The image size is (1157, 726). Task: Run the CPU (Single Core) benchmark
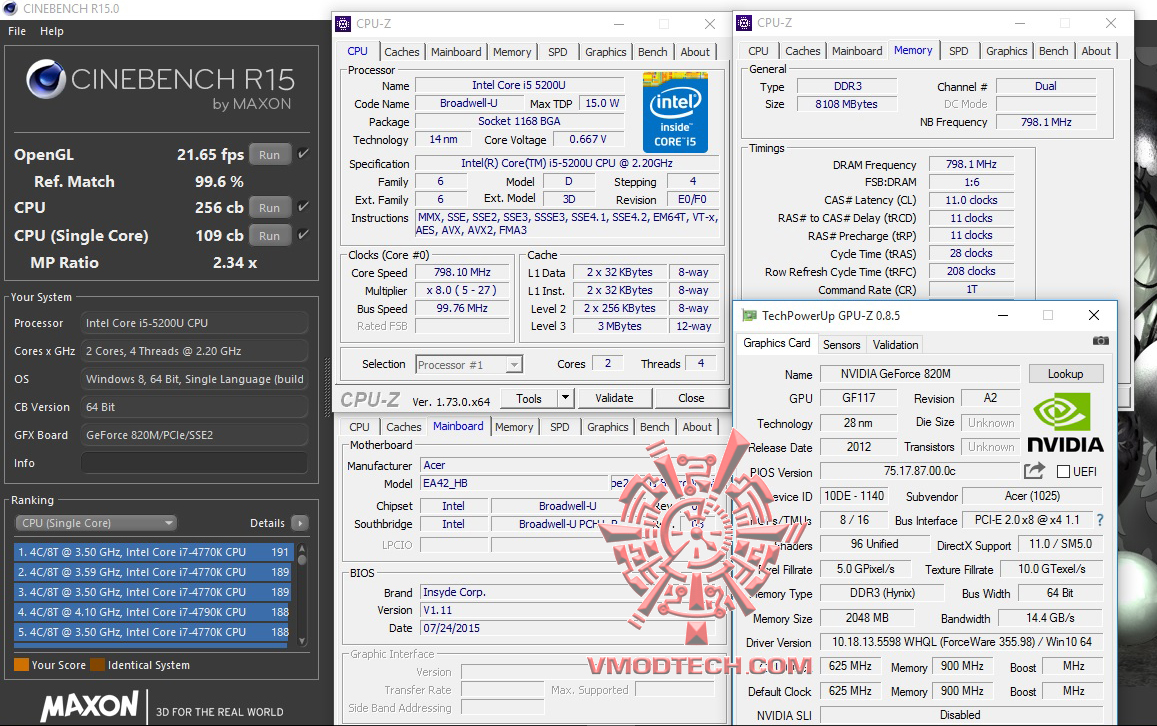pyautogui.click(x=269, y=236)
